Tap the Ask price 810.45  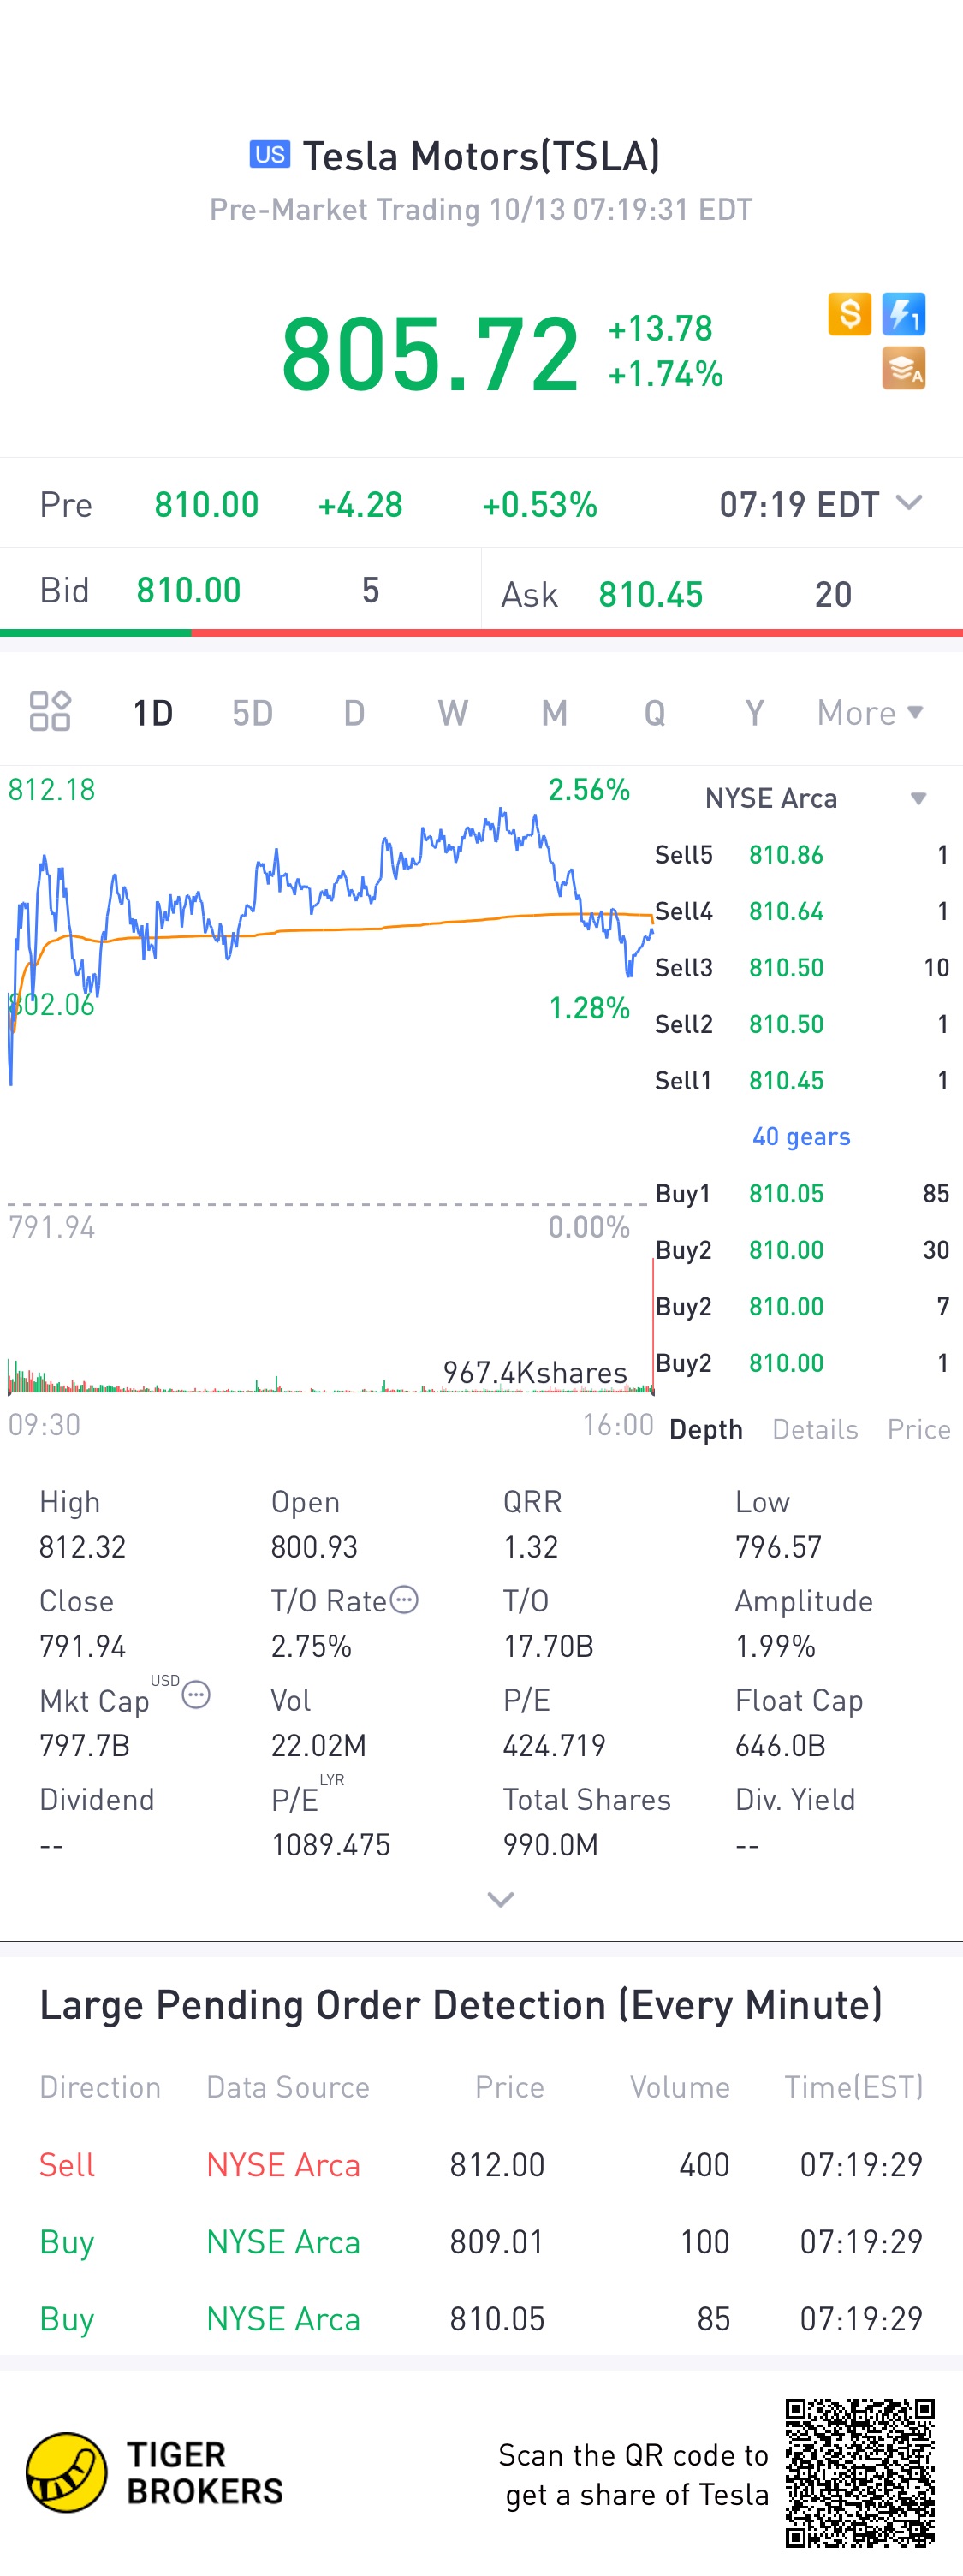coord(650,595)
